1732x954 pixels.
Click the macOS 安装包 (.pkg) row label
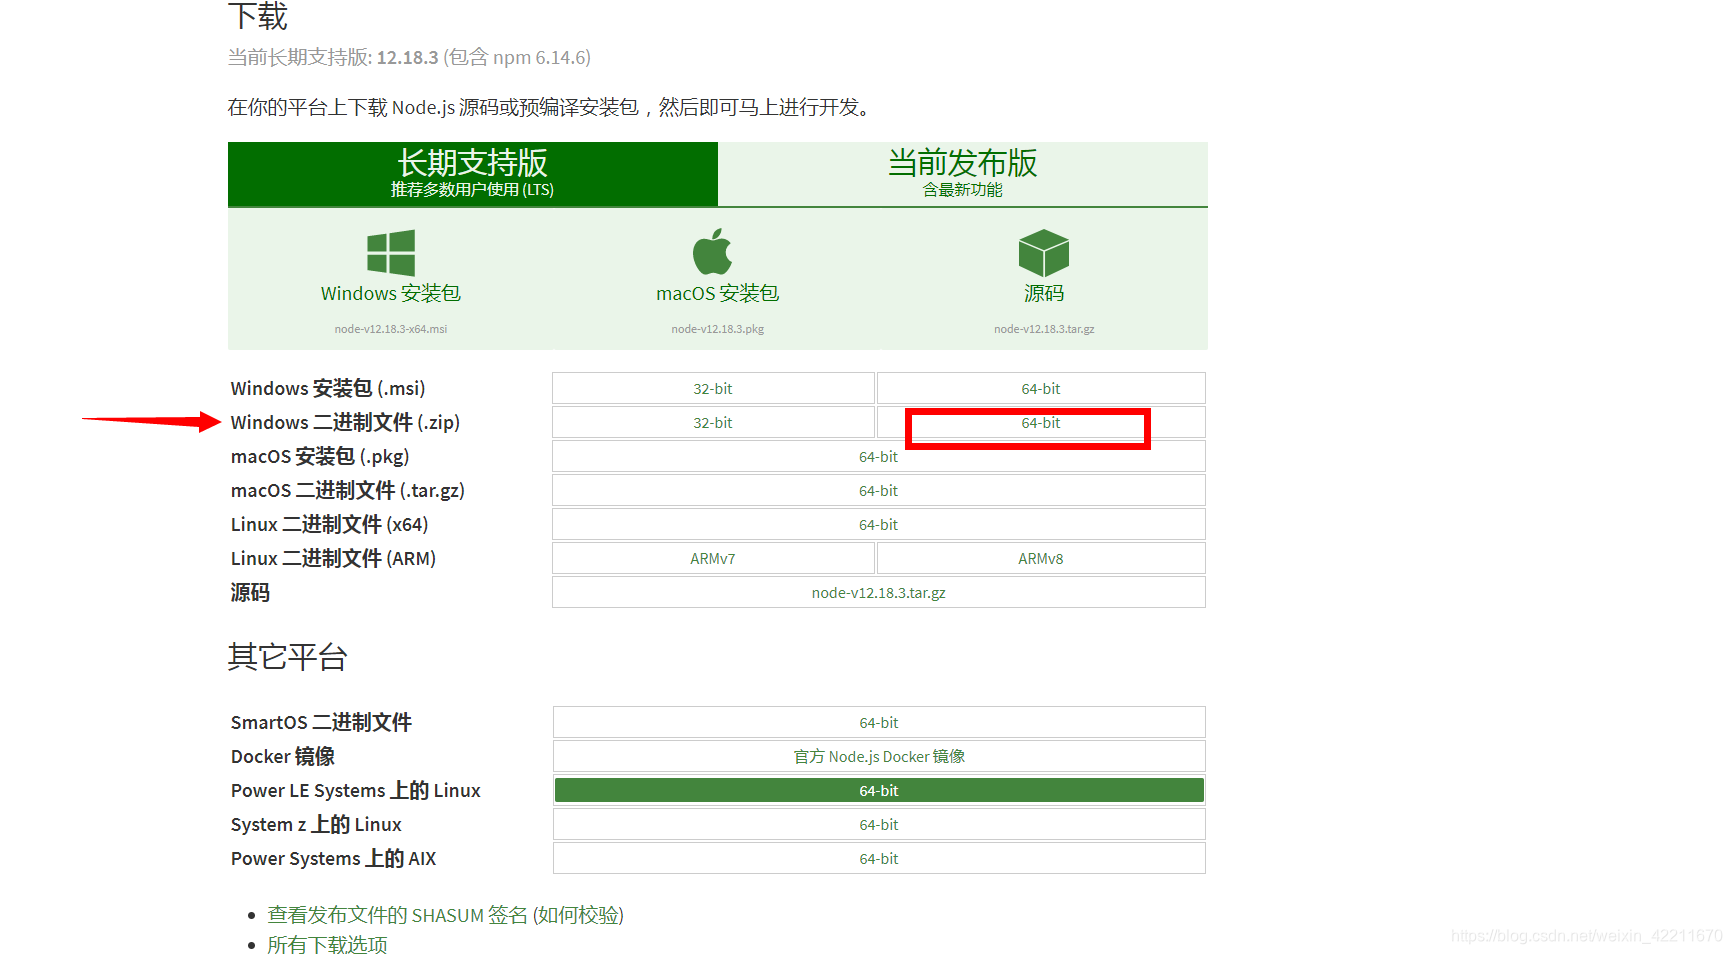click(320, 456)
